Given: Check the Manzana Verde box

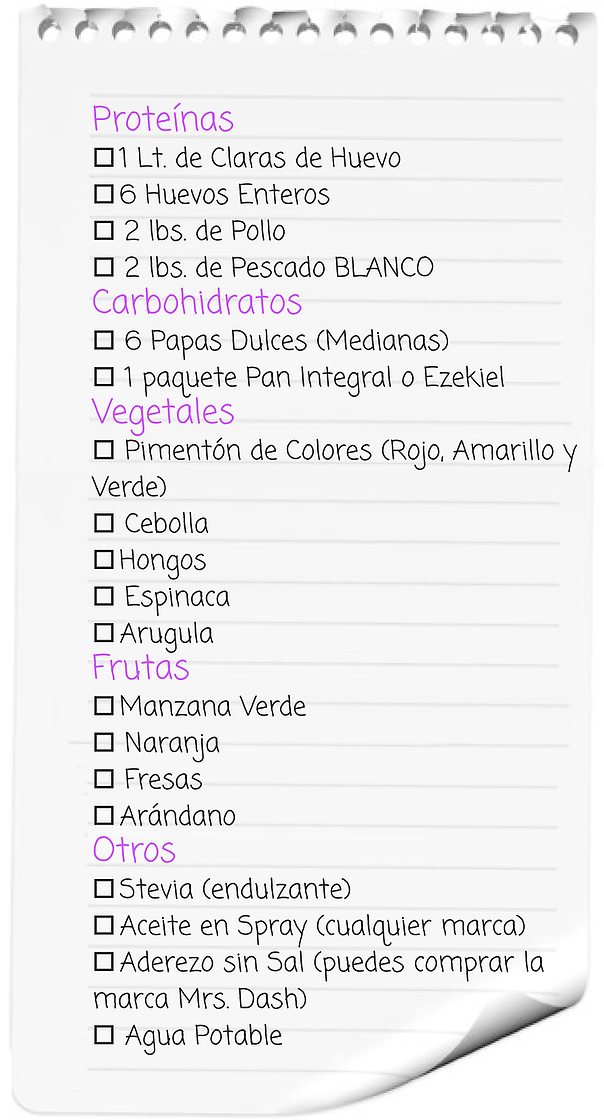Looking at the screenshot, I should pos(104,706).
